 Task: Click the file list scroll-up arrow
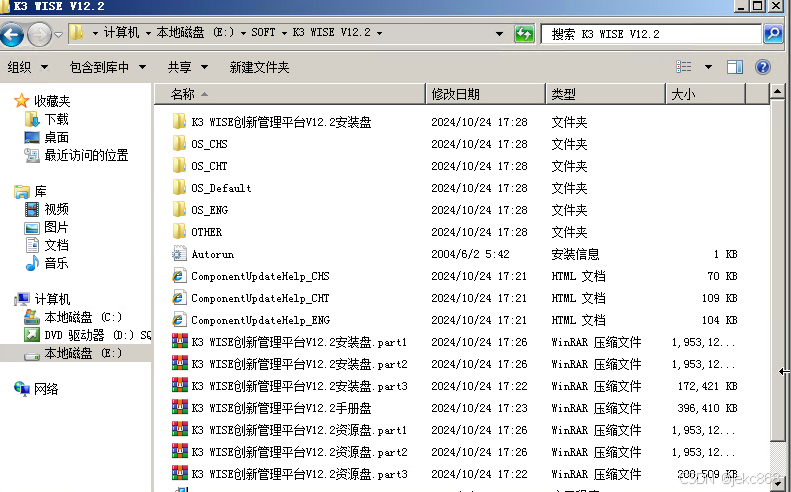click(777, 92)
